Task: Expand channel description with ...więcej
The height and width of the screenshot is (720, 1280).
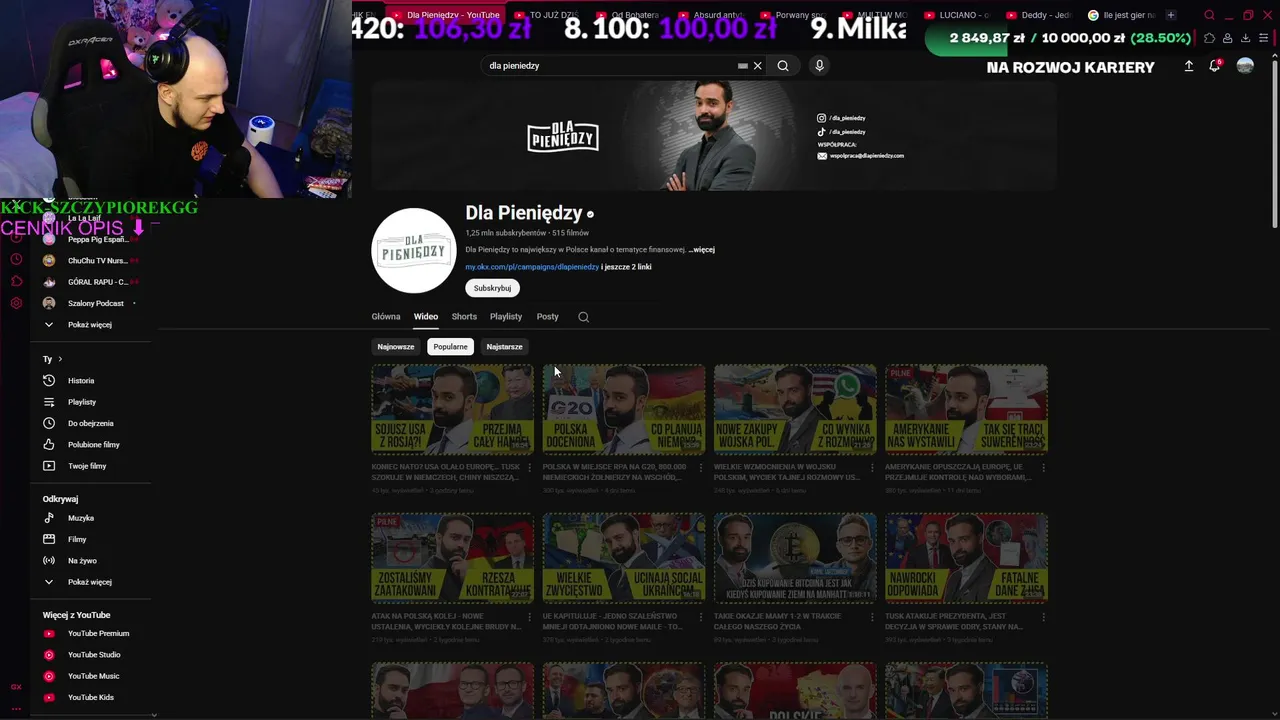Action: tap(702, 250)
